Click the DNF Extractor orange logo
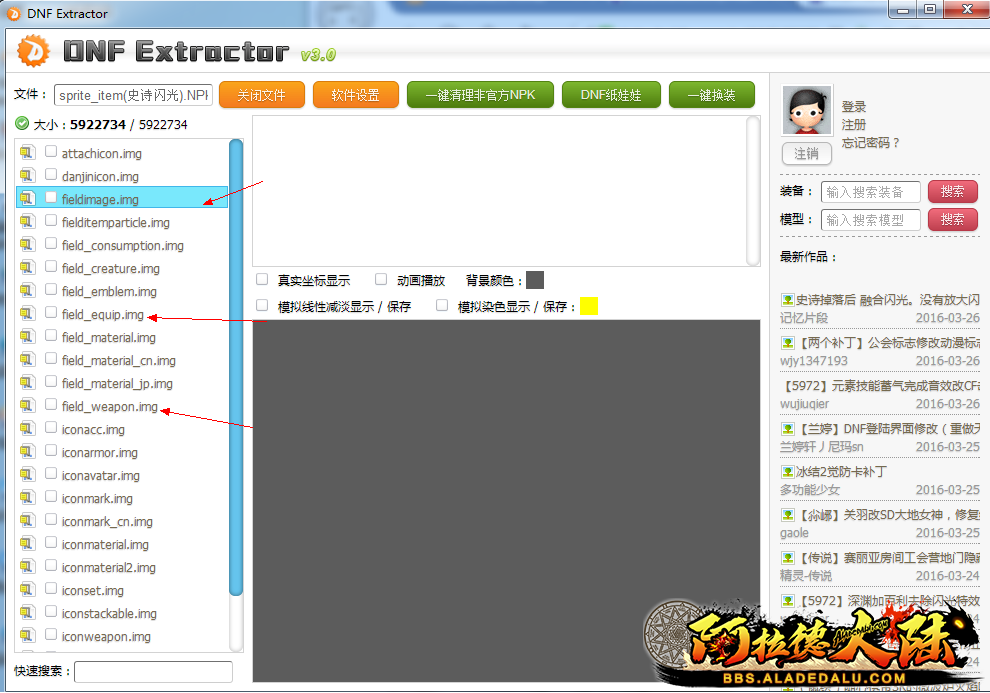 tap(33, 50)
